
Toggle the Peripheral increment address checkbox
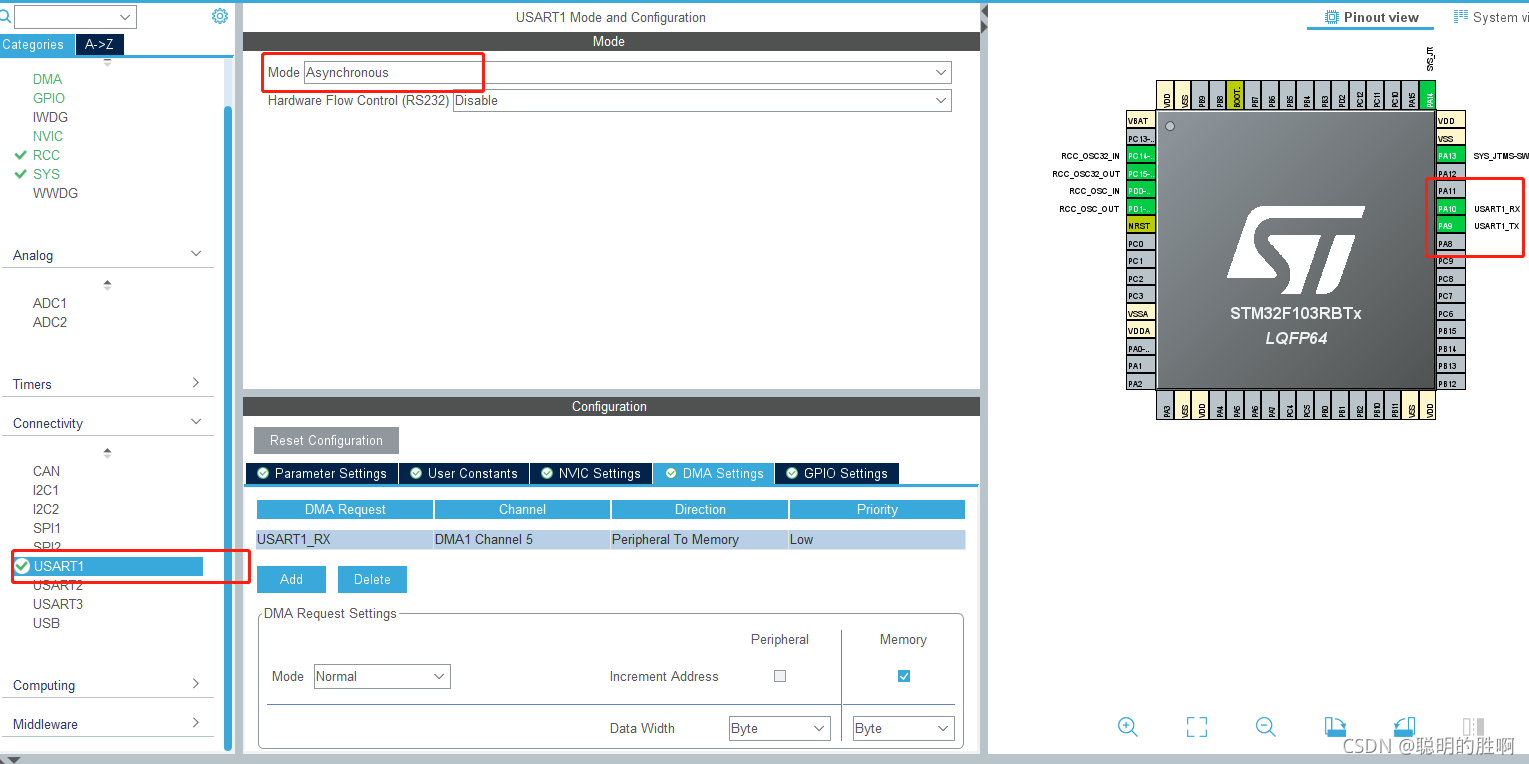pyautogui.click(x=780, y=676)
